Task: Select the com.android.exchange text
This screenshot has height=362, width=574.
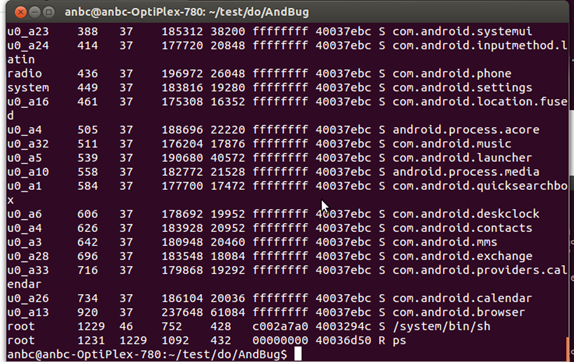Action: pyautogui.click(x=462, y=256)
